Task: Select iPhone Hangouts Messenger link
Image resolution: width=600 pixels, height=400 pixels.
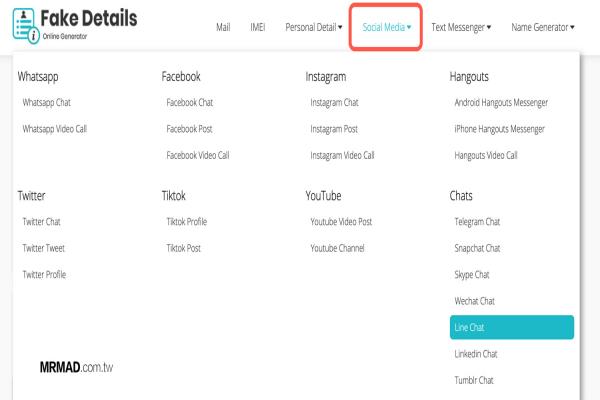Action: click(x=499, y=129)
